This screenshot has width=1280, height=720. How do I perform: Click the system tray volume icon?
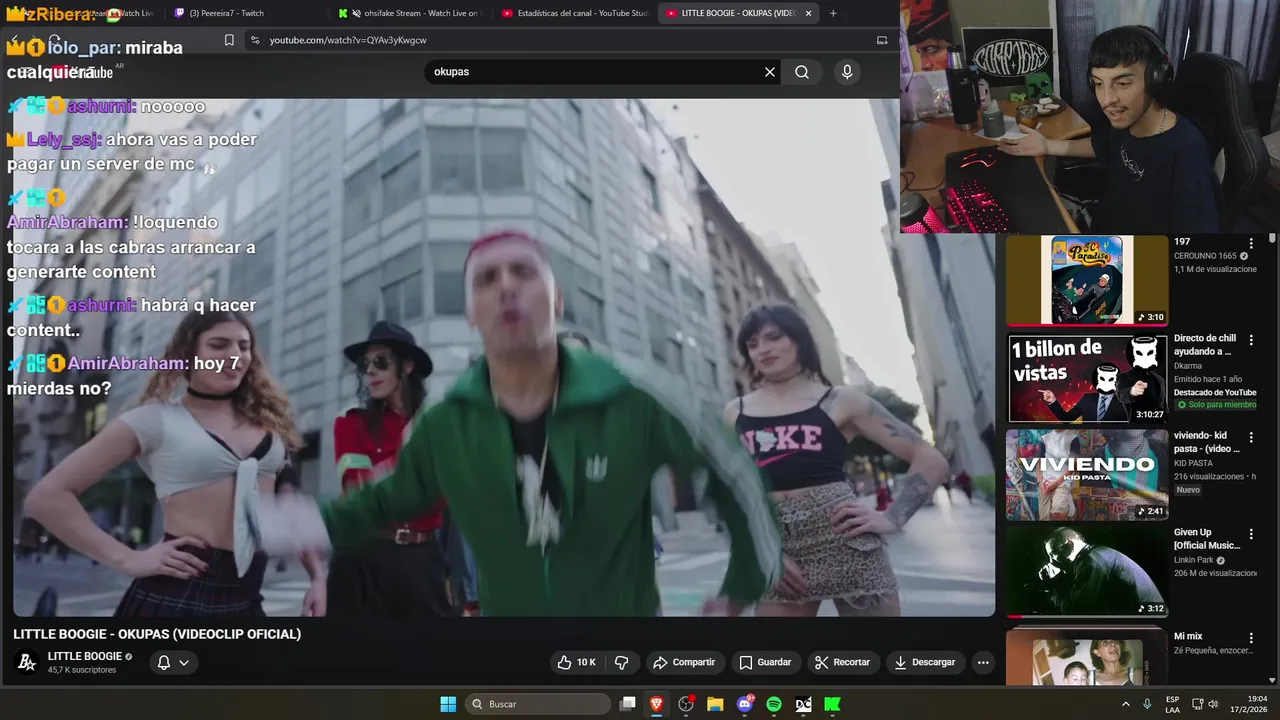coord(1214,704)
